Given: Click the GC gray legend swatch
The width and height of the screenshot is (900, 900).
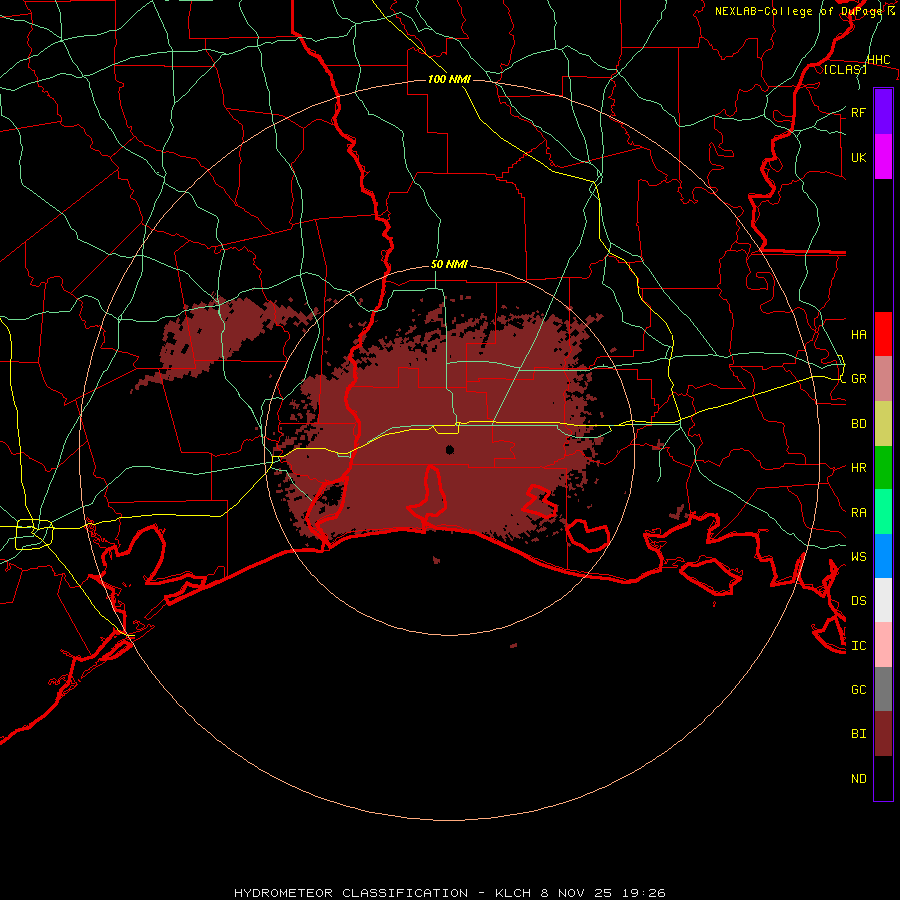Looking at the screenshot, I should pyautogui.click(x=883, y=689).
